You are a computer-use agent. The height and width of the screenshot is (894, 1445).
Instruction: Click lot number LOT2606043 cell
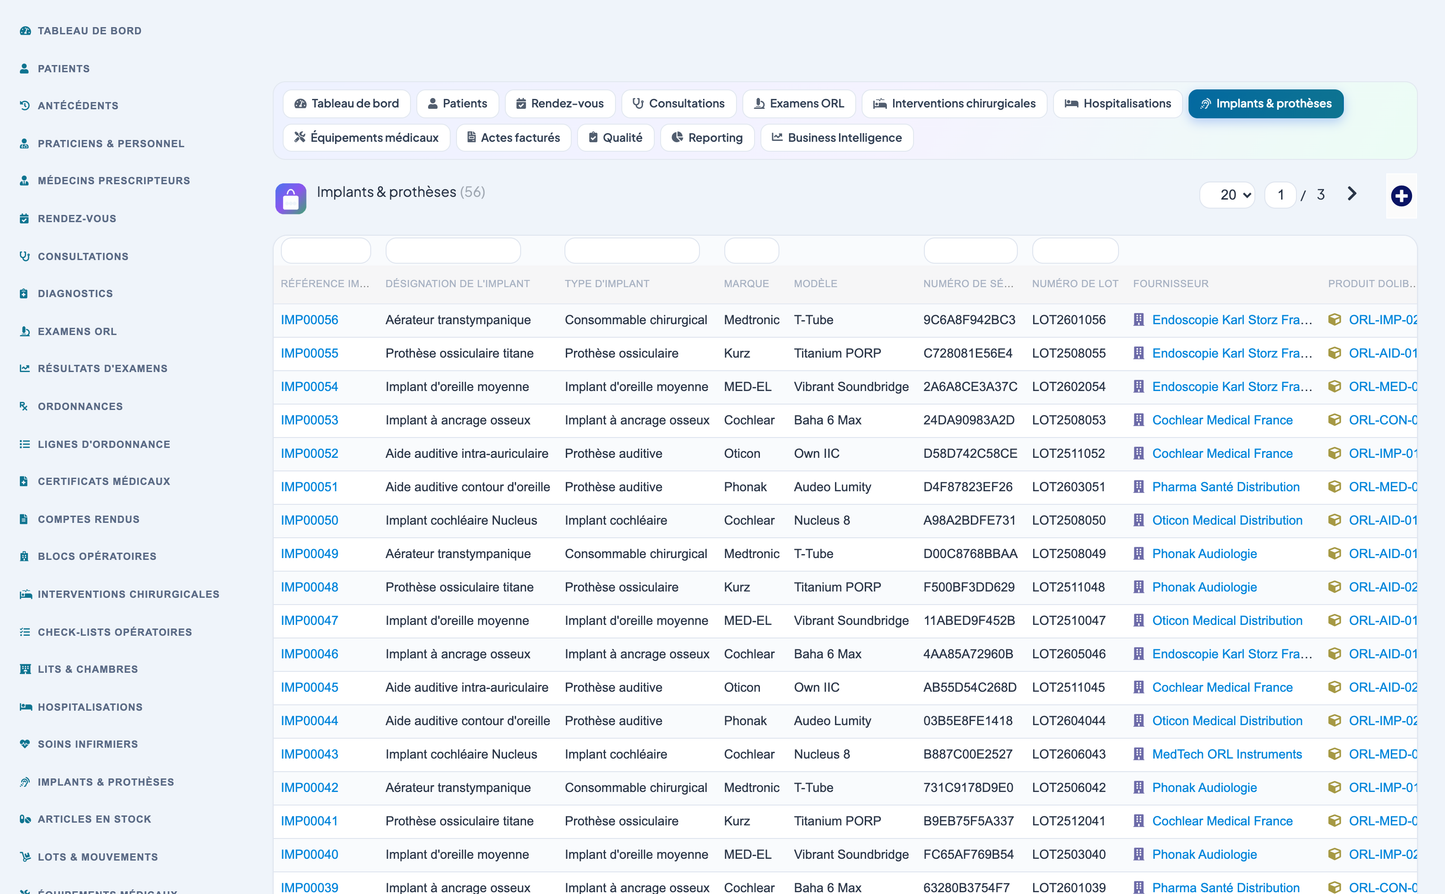tap(1069, 755)
